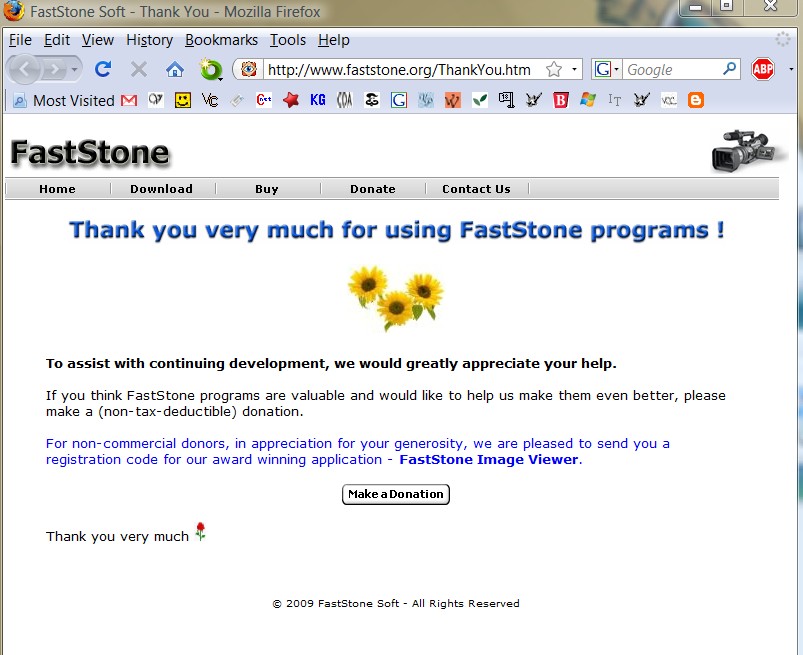
Task: Click in the address bar URL field
Action: (x=399, y=69)
